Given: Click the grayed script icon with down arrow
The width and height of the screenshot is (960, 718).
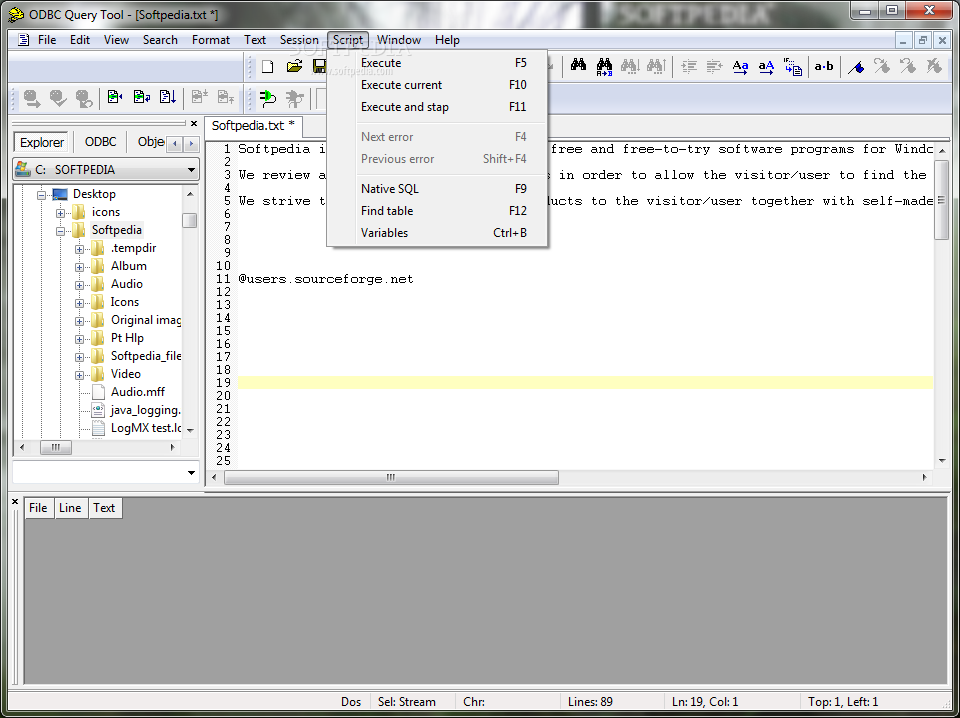Looking at the screenshot, I should [x=200, y=97].
